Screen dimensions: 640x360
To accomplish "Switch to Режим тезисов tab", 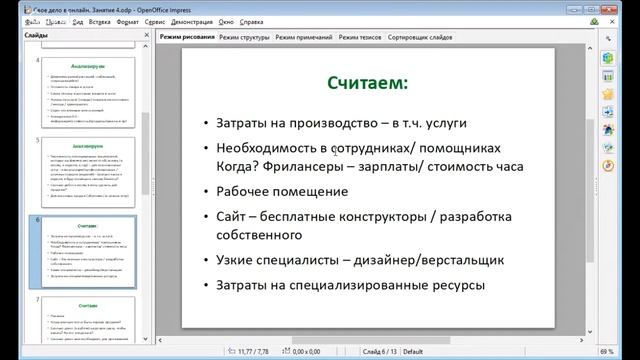I will (x=360, y=37).
